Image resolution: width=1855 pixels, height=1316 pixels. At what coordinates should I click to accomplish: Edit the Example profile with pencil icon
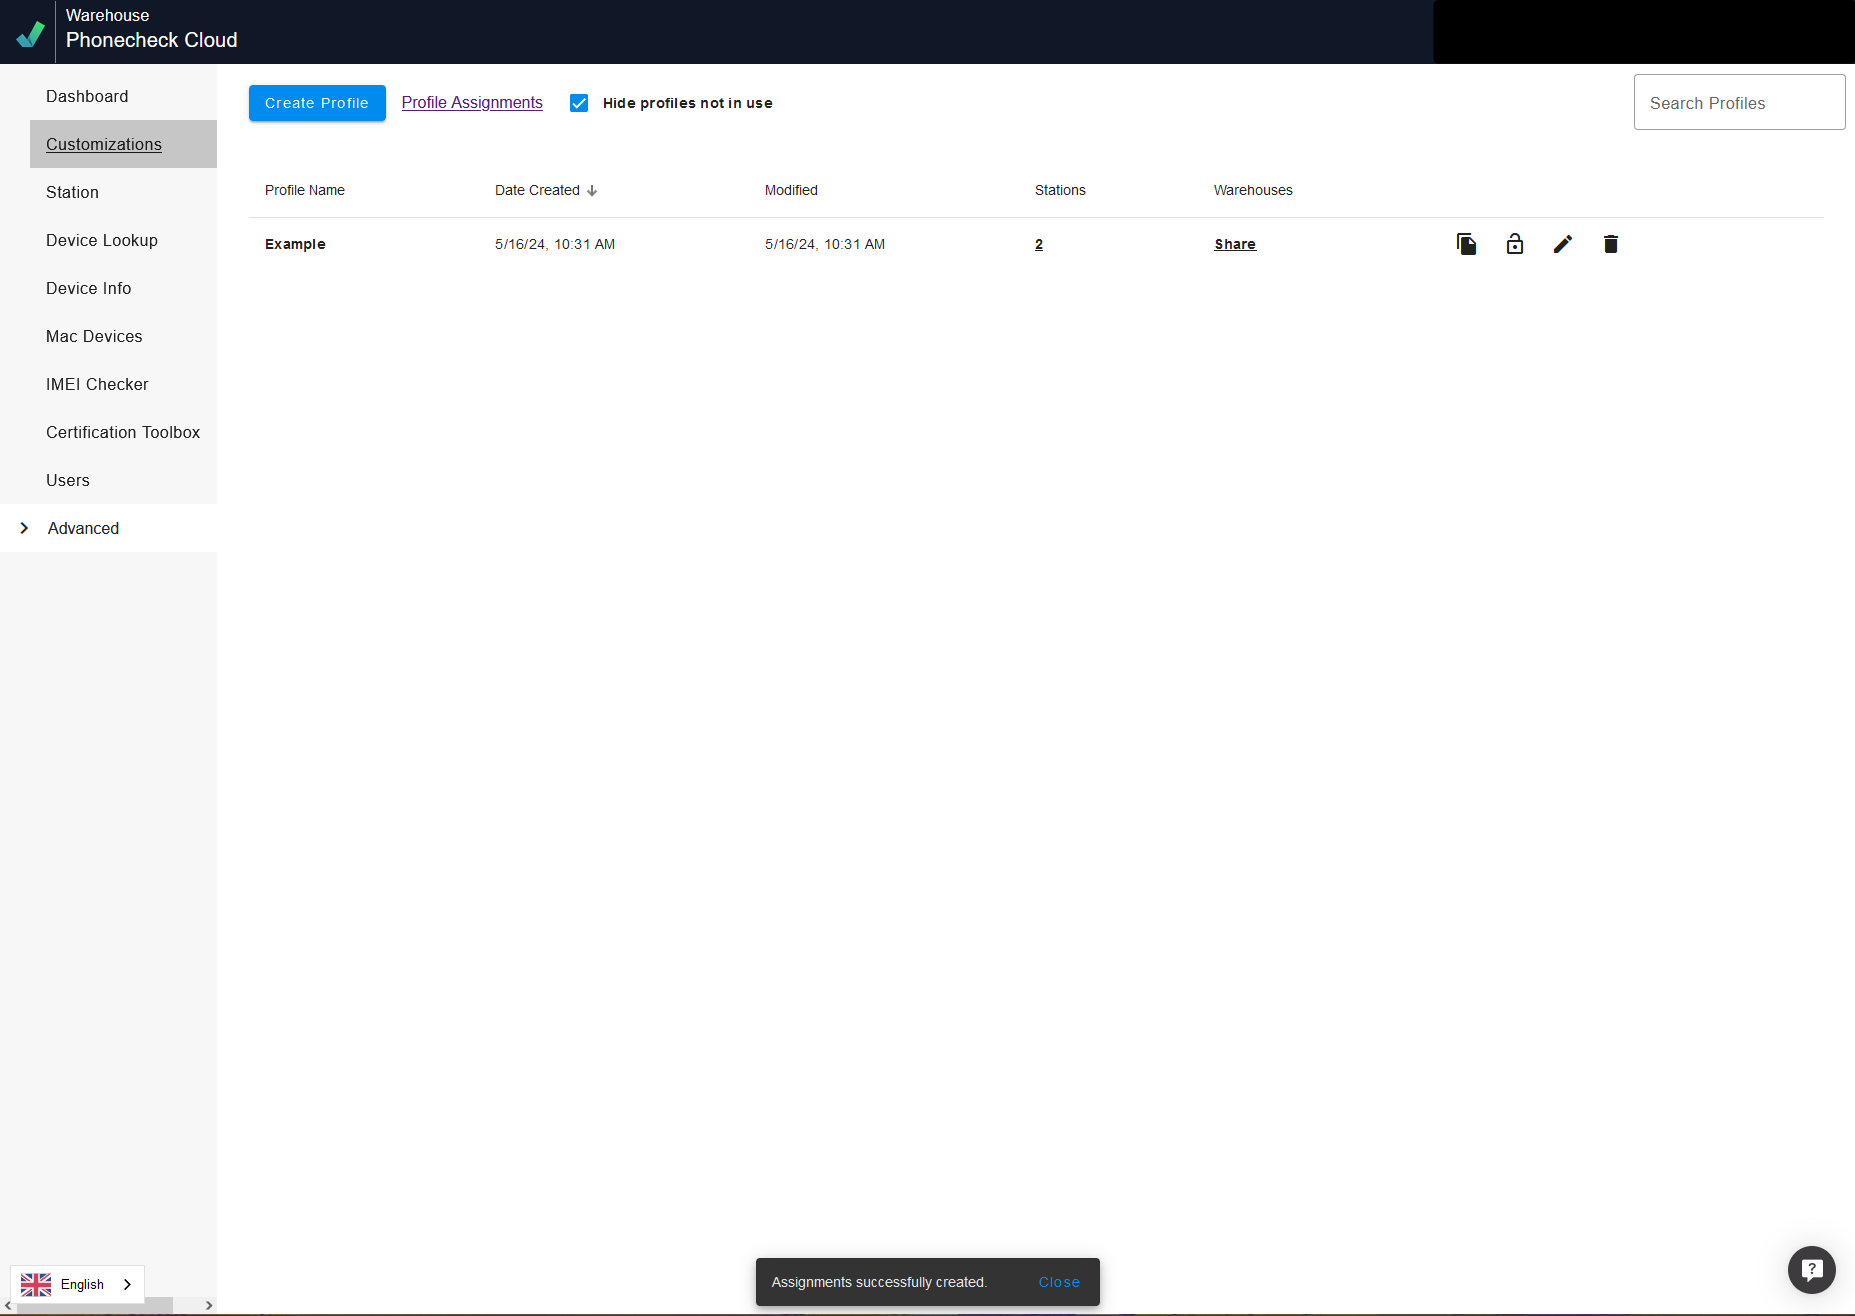pos(1562,244)
